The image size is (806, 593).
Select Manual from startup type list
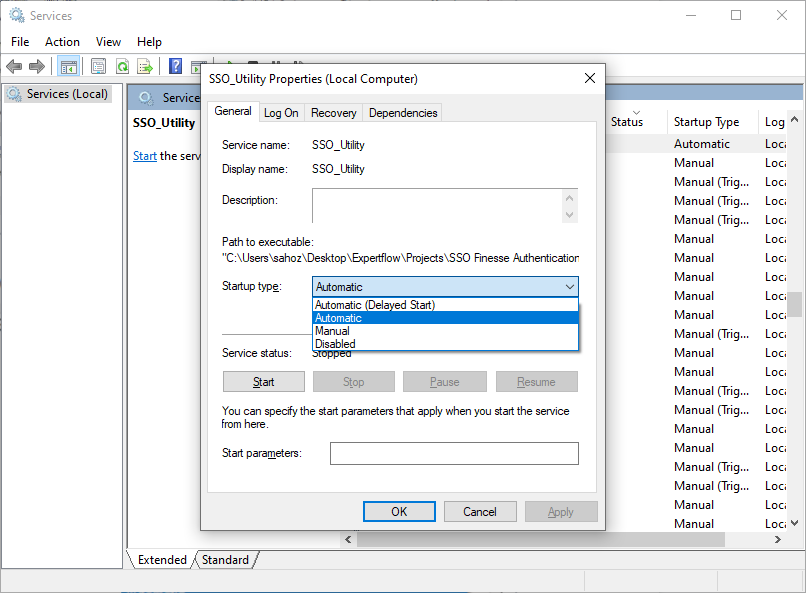[332, 331]
